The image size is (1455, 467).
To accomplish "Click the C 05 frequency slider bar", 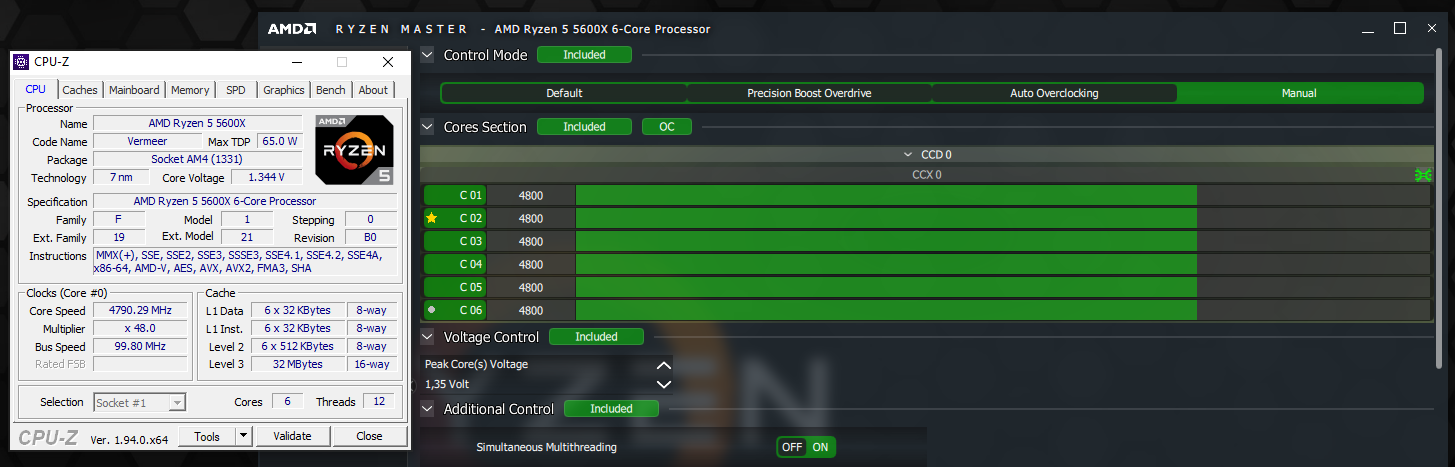I will pyautogui.click(x=1003, y=287).
